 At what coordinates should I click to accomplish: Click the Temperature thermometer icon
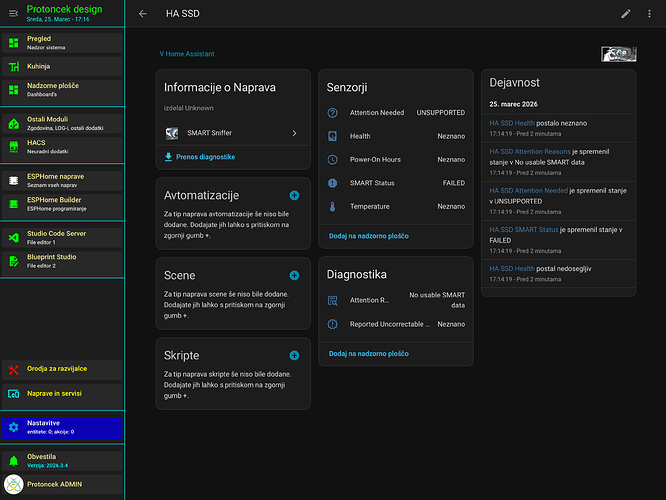pyautogui.click(x=333, y=206)
